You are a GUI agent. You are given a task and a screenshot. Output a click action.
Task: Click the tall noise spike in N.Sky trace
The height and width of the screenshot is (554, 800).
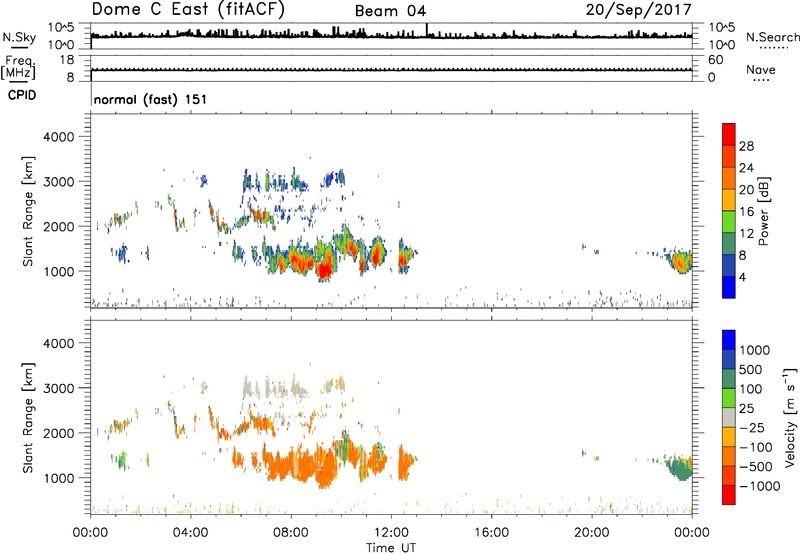coord(427,30)
